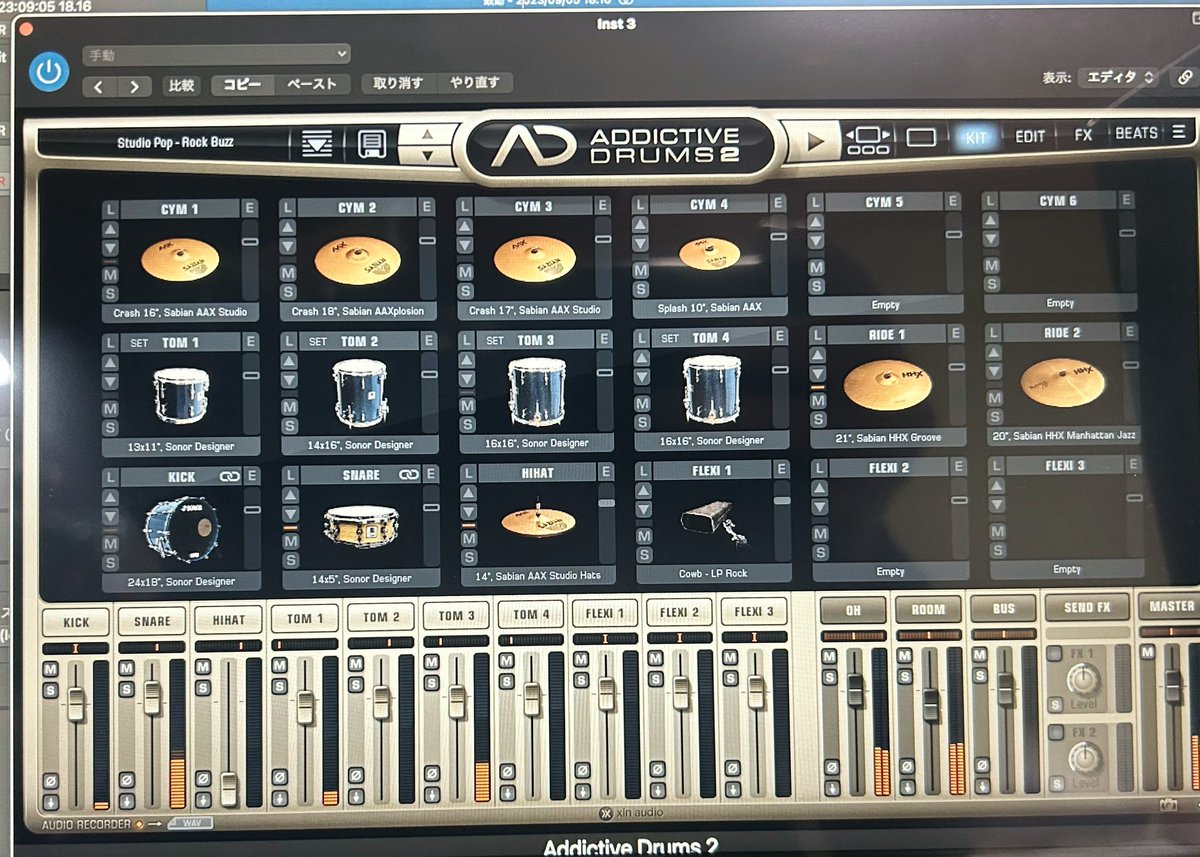Select the HIHAT mixer channel label
Image resolution: width=1200 pixels, height=857 pixels.
point(228,619)
